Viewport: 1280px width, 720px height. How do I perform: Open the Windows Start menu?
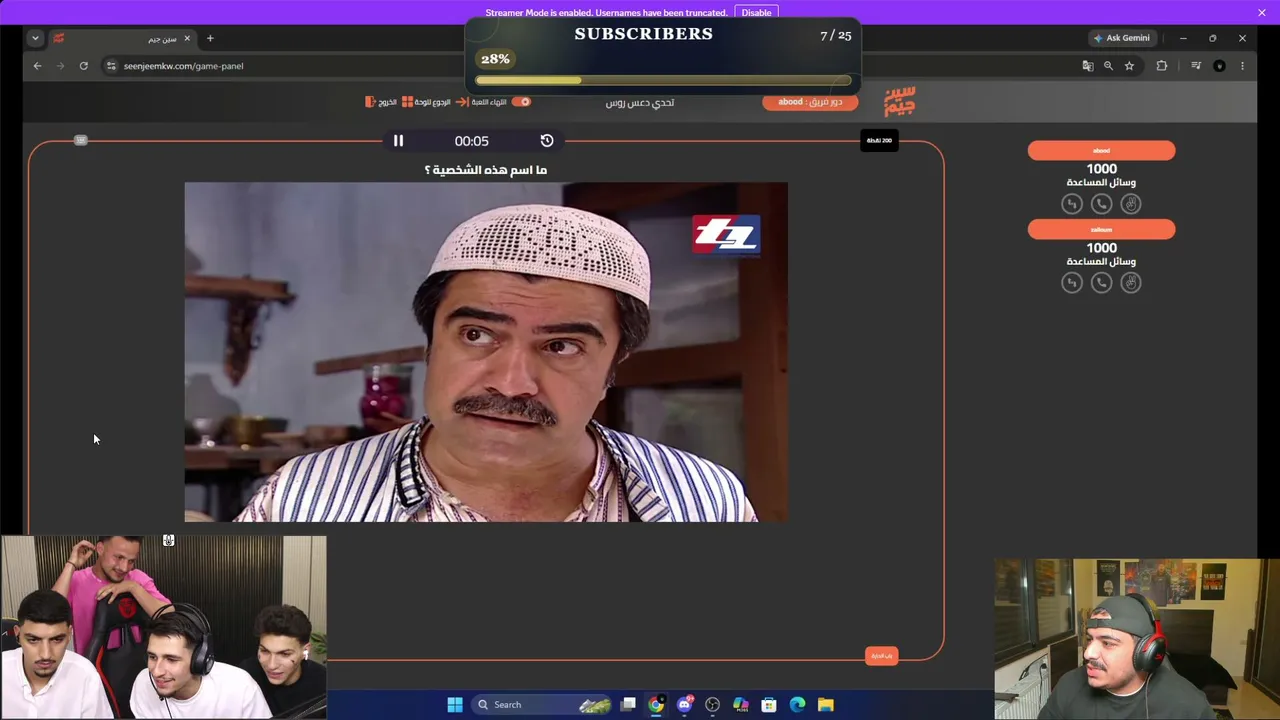coord(455,705)
